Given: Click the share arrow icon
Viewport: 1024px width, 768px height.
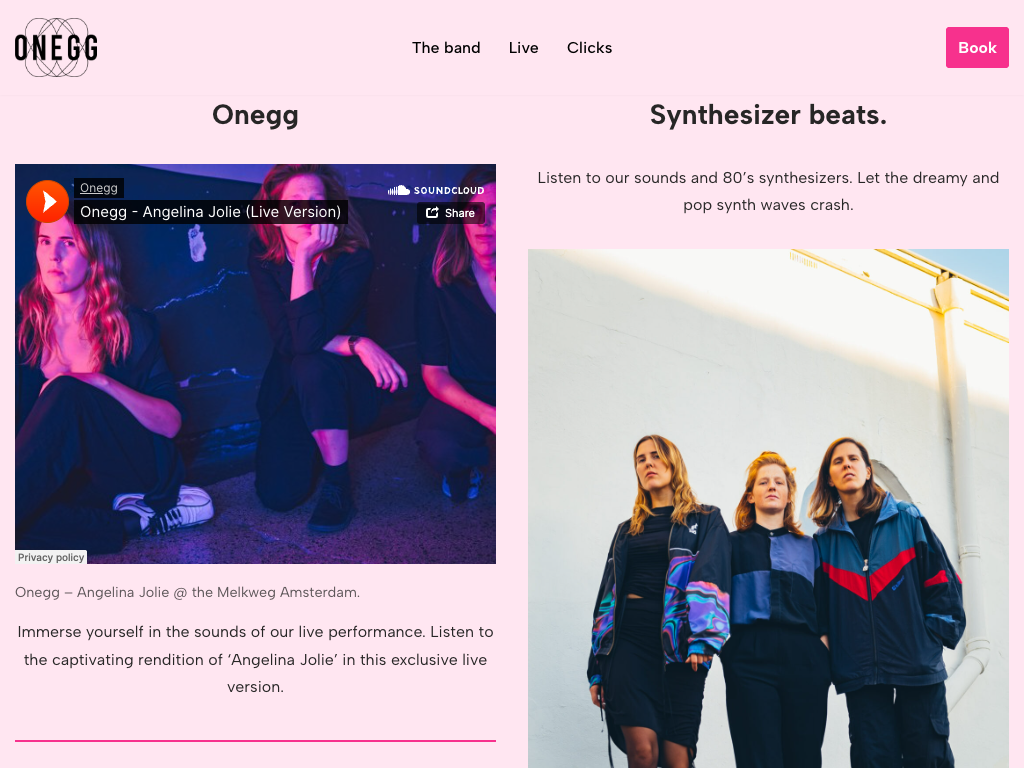Looking at the screenshot, I should (432, 213).
